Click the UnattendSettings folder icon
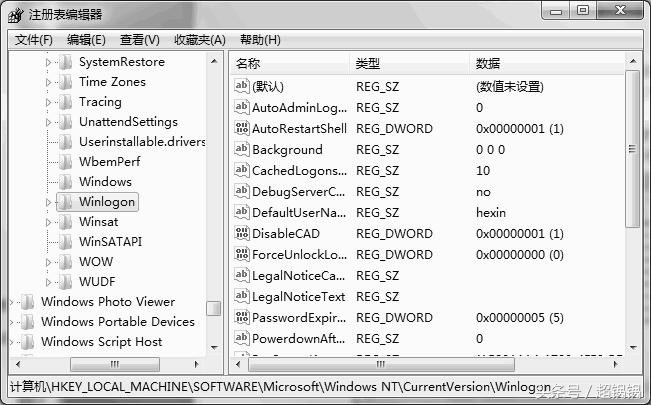This screenshot has width=651, height=405. click(x=66, y=122)
